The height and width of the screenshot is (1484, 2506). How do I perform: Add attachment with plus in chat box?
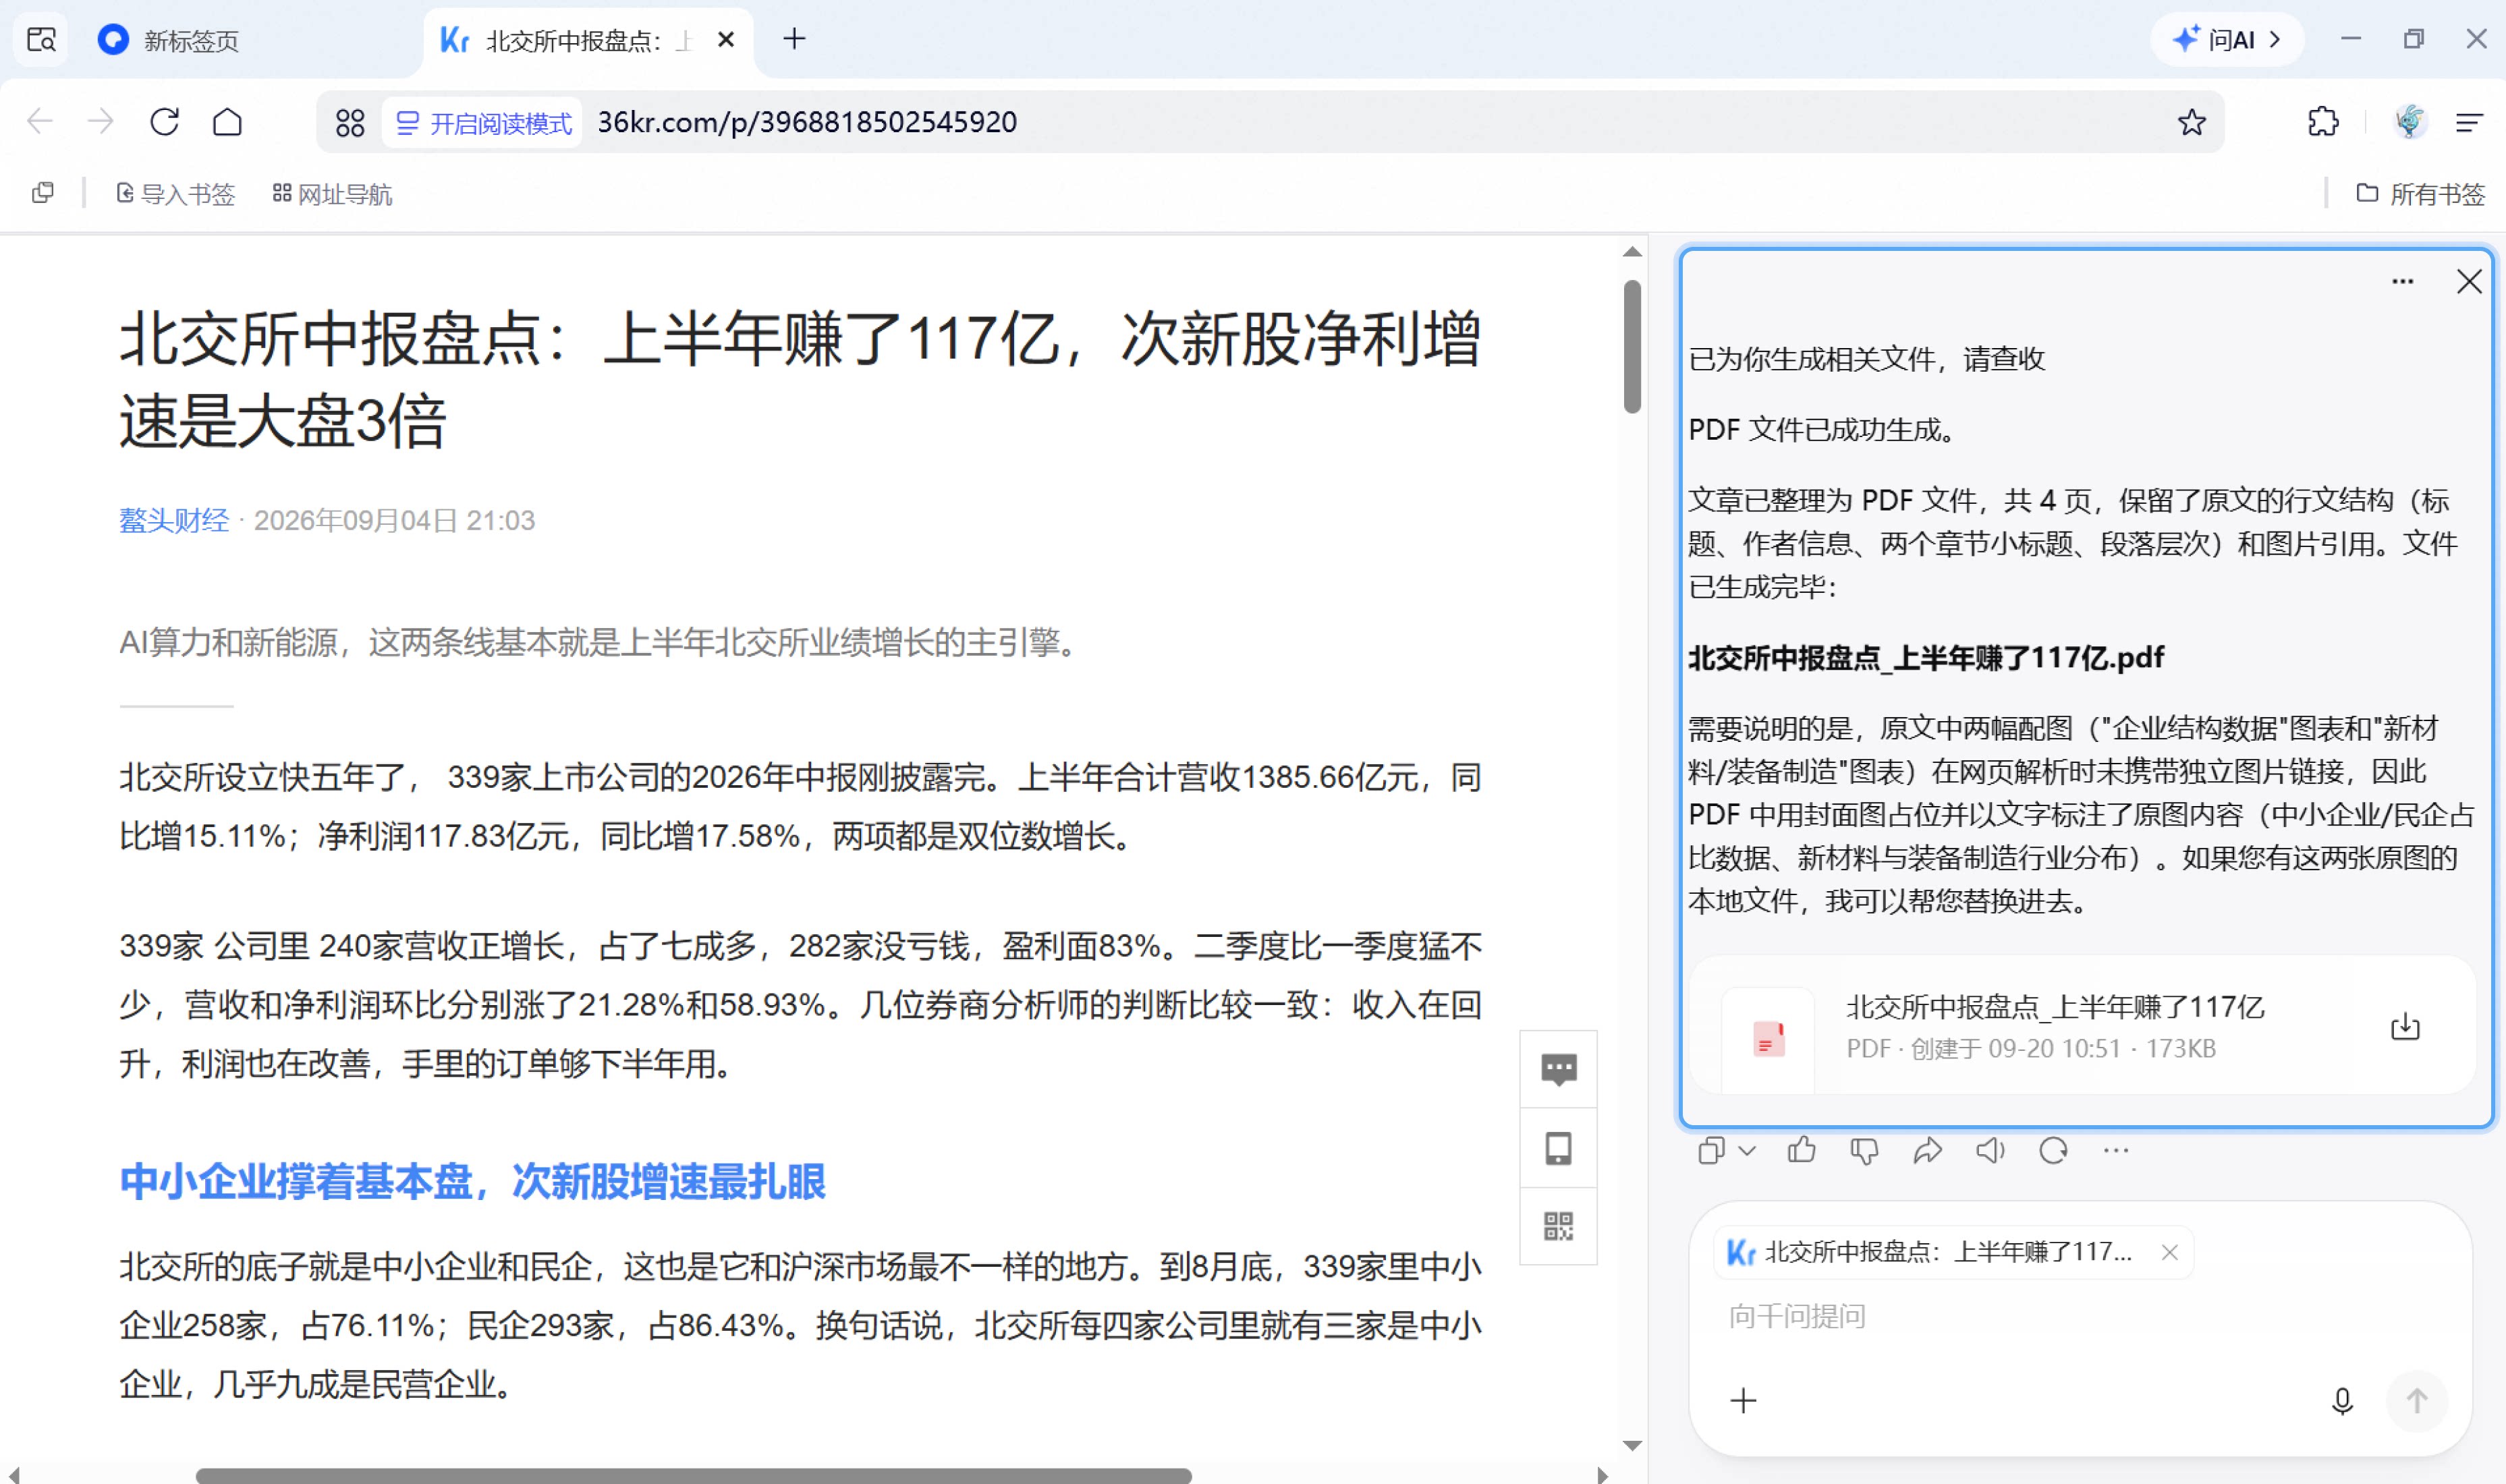coord(1743,1401)
